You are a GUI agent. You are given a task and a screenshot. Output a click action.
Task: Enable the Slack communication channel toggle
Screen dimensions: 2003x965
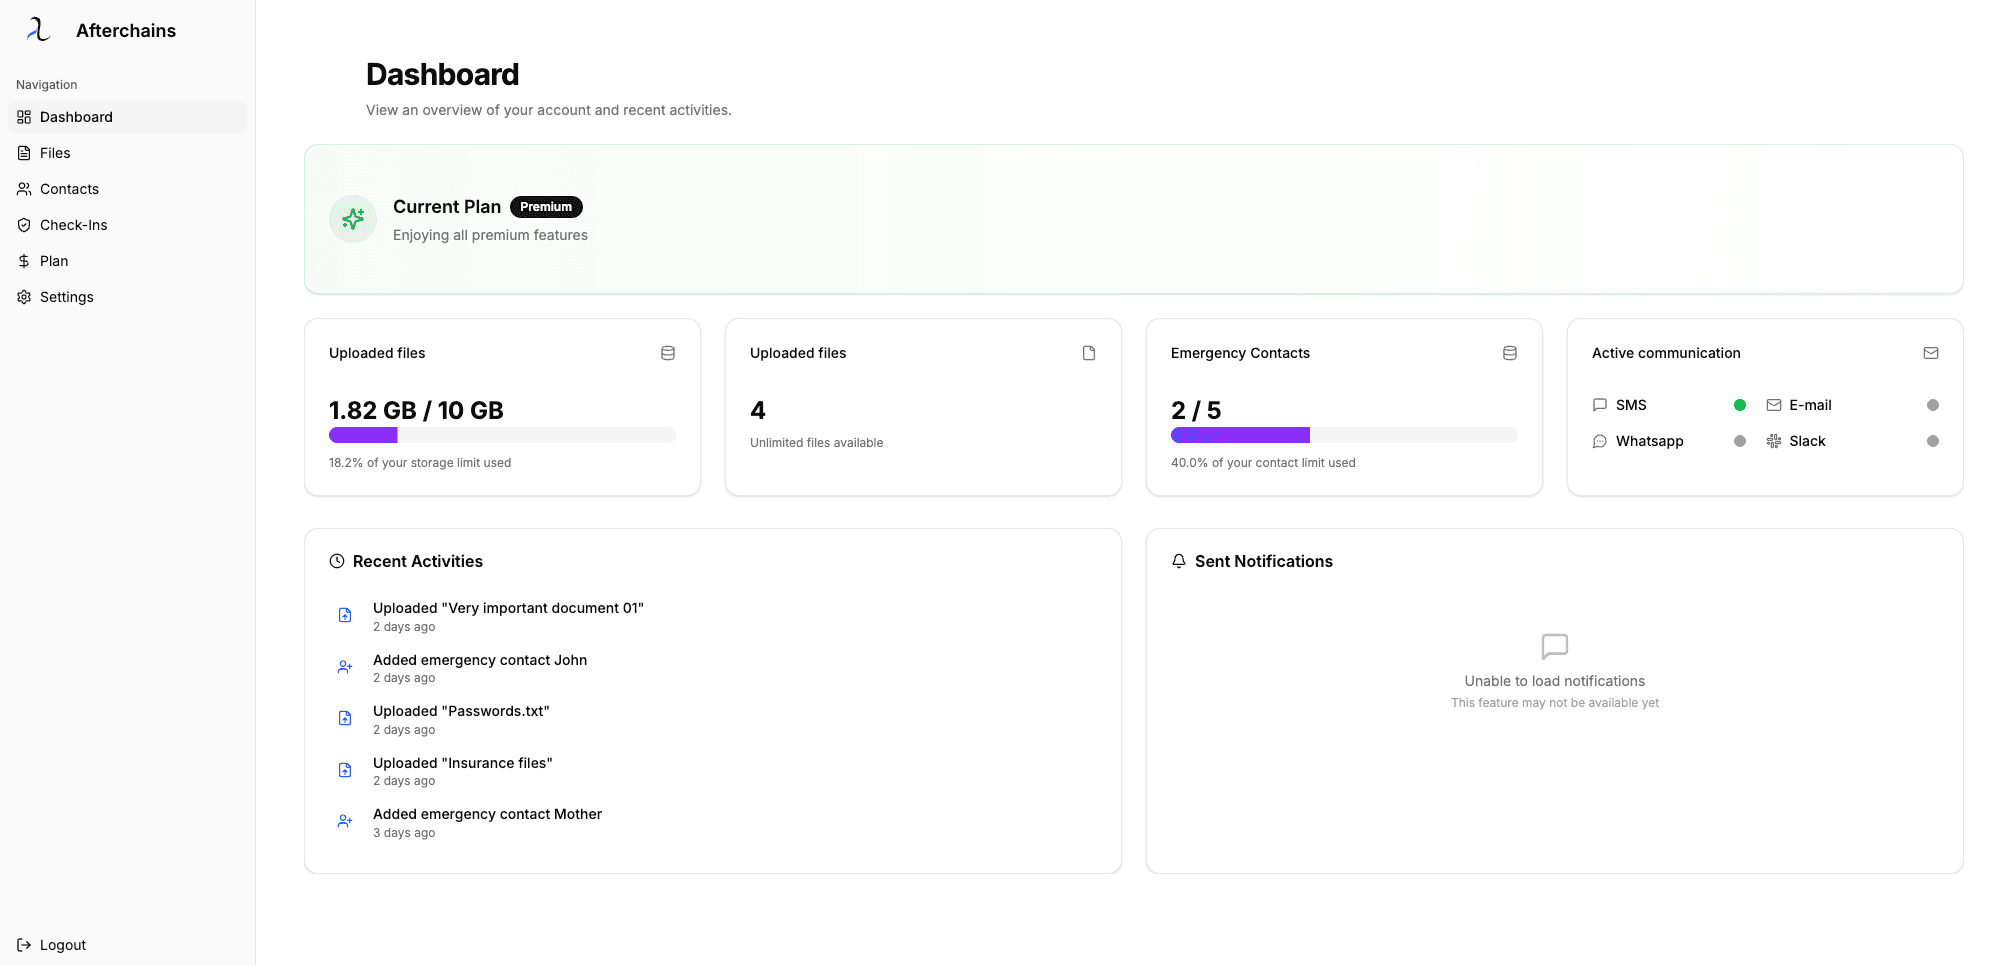(x=1932, y=441)
